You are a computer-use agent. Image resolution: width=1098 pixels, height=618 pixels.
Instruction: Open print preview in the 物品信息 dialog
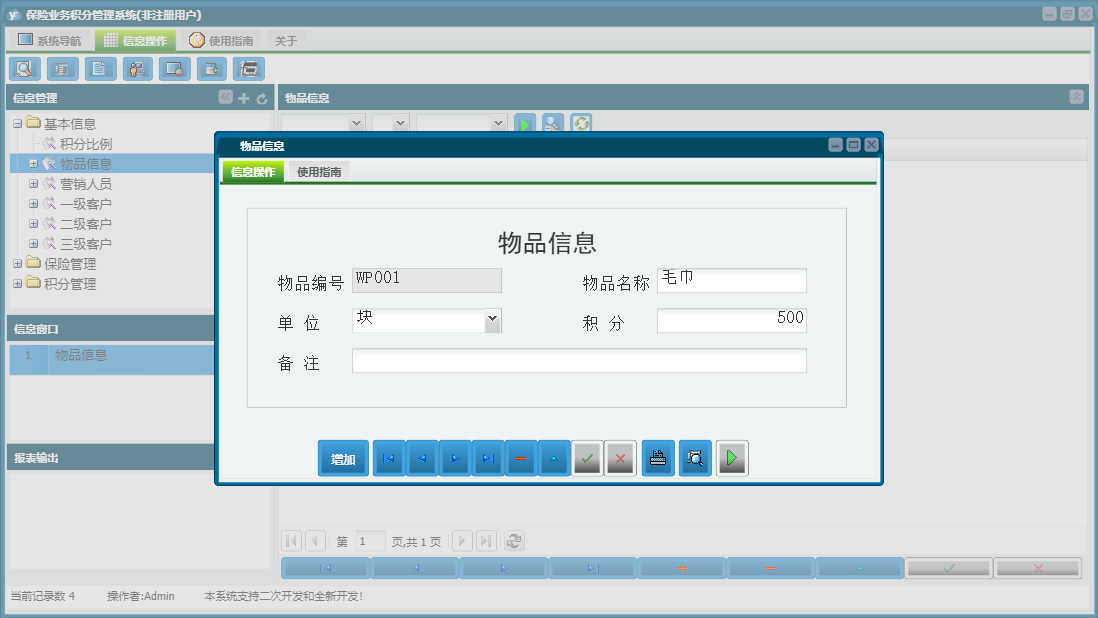pyautogui.click(x=694, y=458)
